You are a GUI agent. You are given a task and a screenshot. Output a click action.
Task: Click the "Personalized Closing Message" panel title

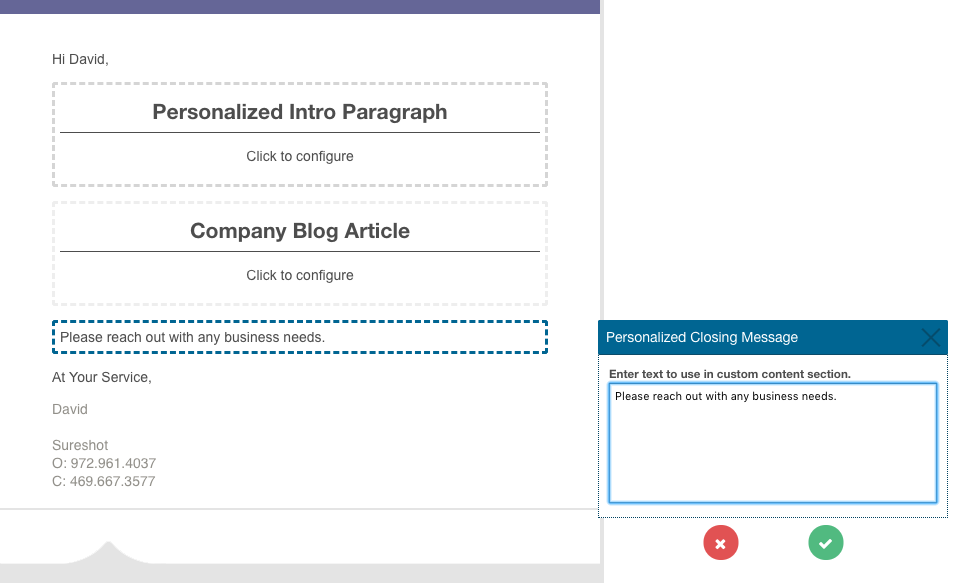[x=702, y=337]
